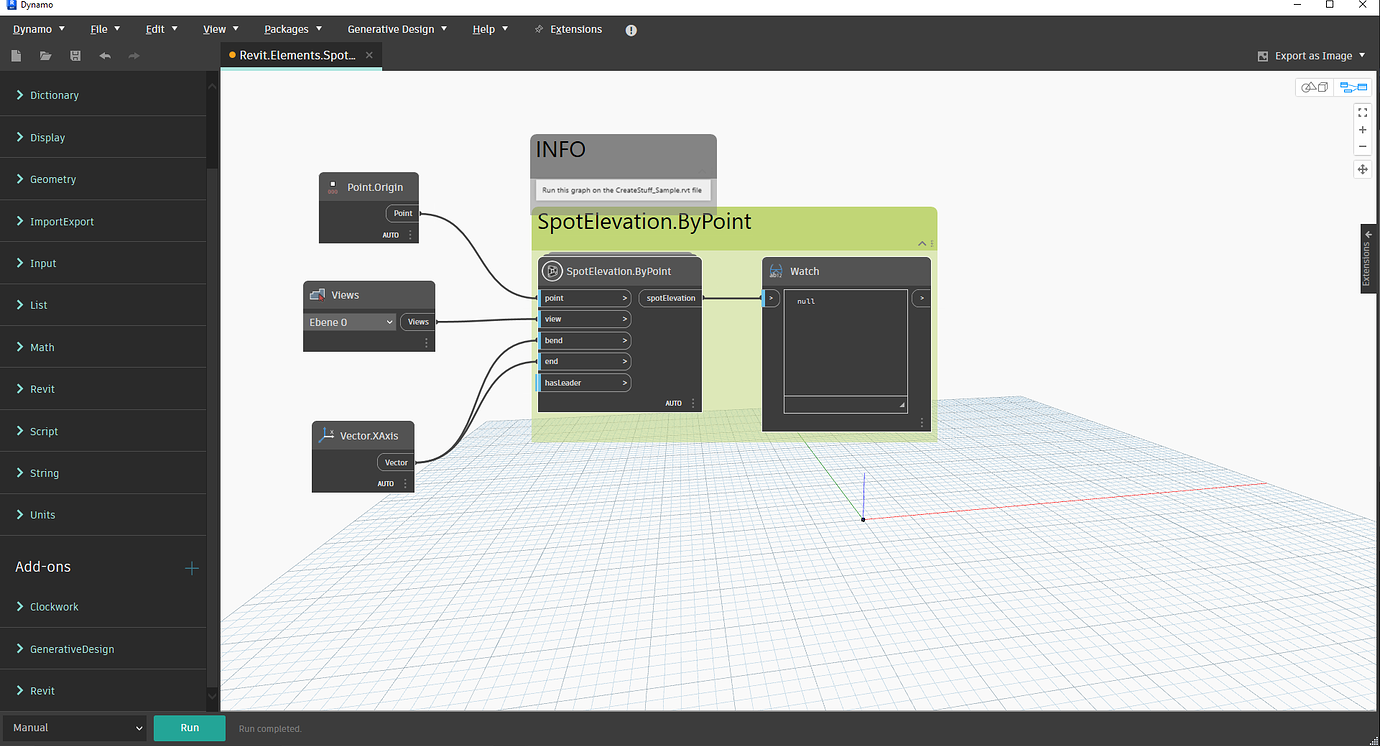Viewport: 1380px width, 746px height.
Task: Open the Extensions side panel tab
Action: tap(1367, 259)
